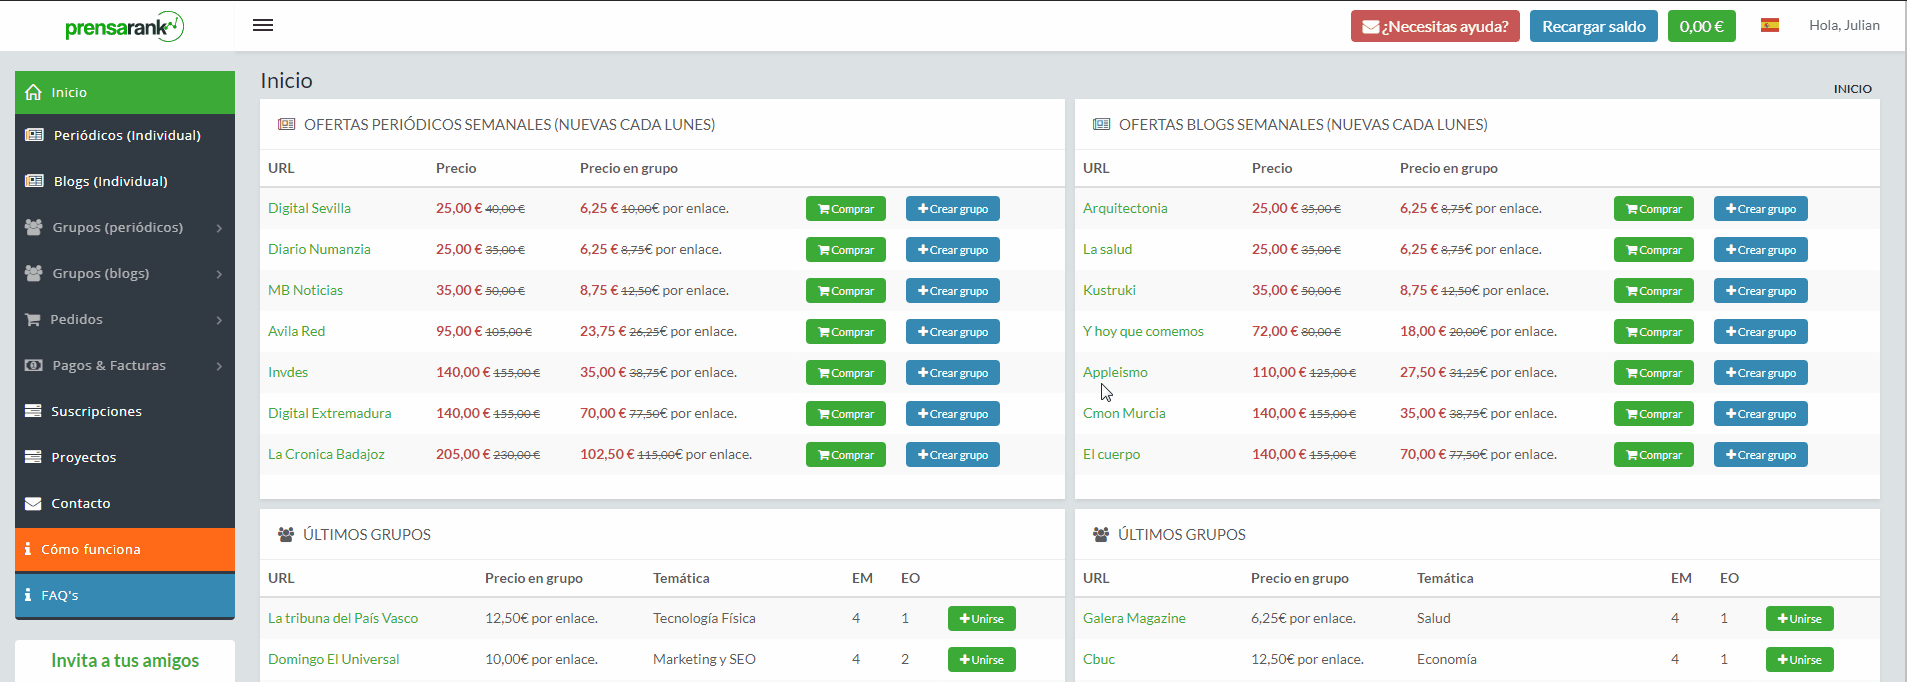Toggle the hamburger sidebar menu
Screen dimensions: 1907x682
click(263, 25)
